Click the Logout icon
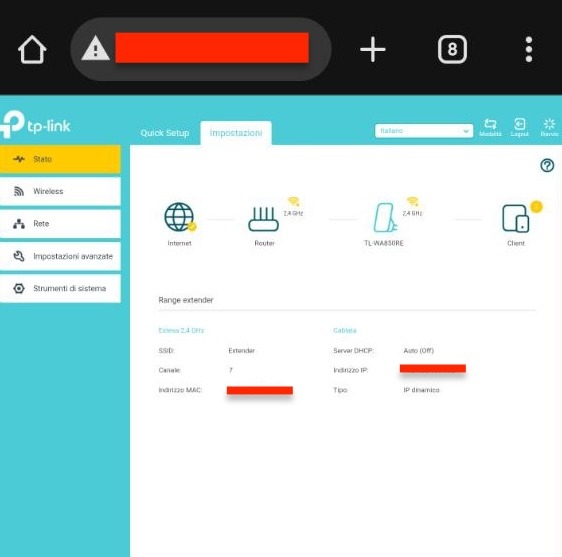This screenshot has width=562, height=557. pos(520,127)
